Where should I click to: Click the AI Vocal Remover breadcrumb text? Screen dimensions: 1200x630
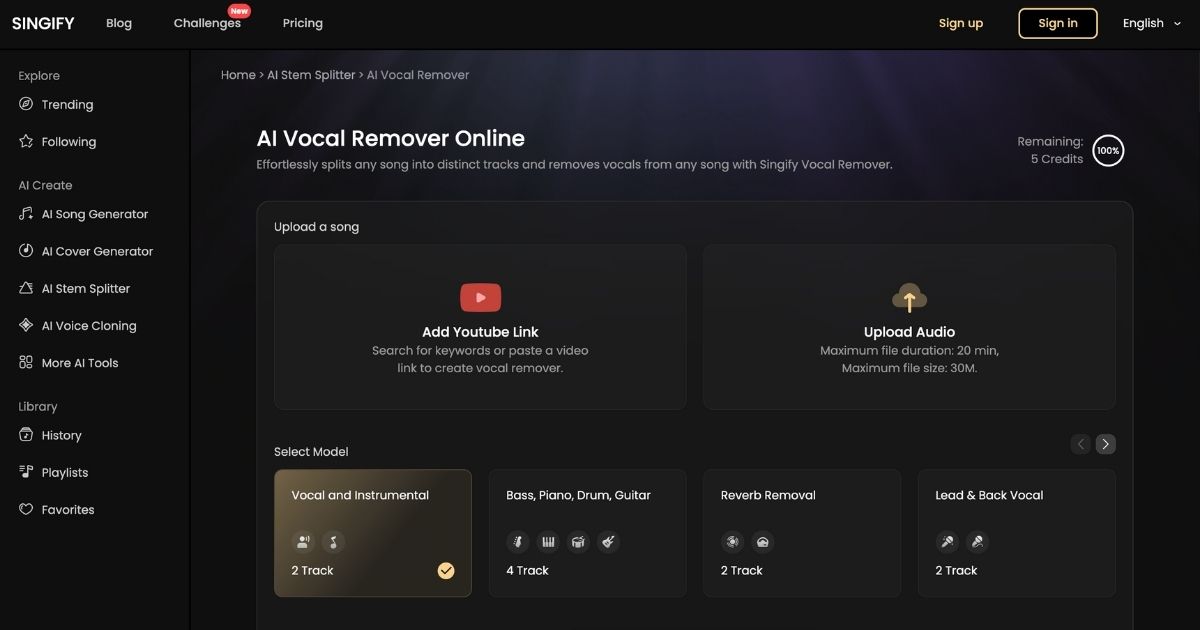(x=418, y=75)
